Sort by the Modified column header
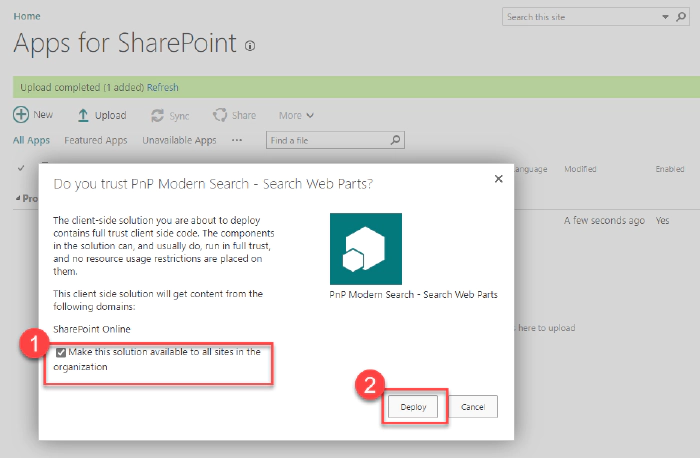The image size is (700, 458). (580, 169)
